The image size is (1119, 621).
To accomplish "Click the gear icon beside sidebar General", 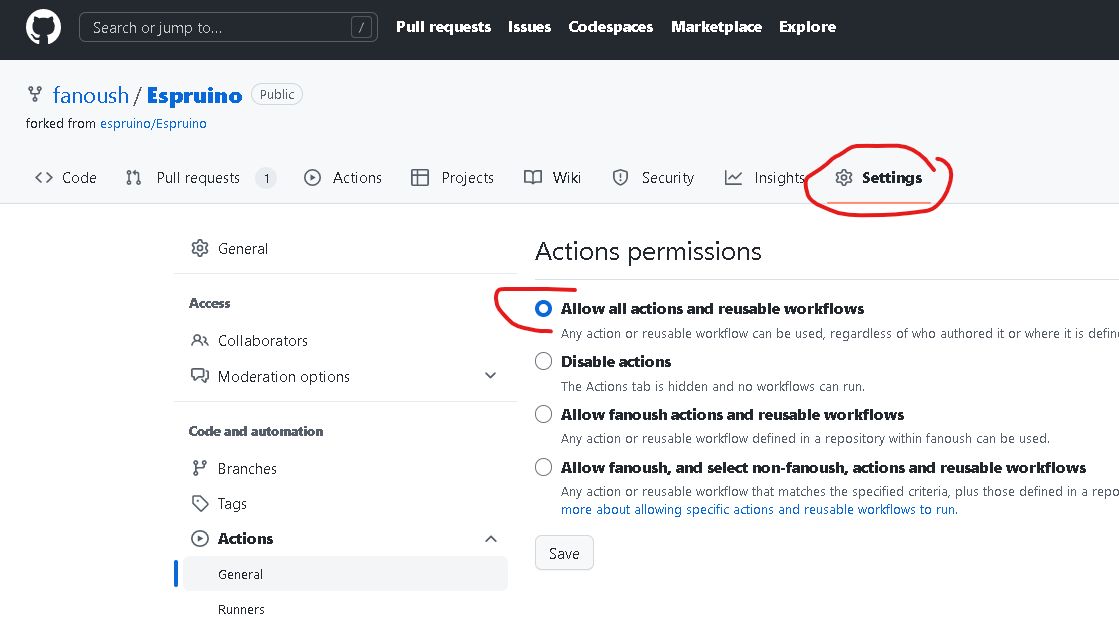I will pyautogui.click(x=200, y=248).
